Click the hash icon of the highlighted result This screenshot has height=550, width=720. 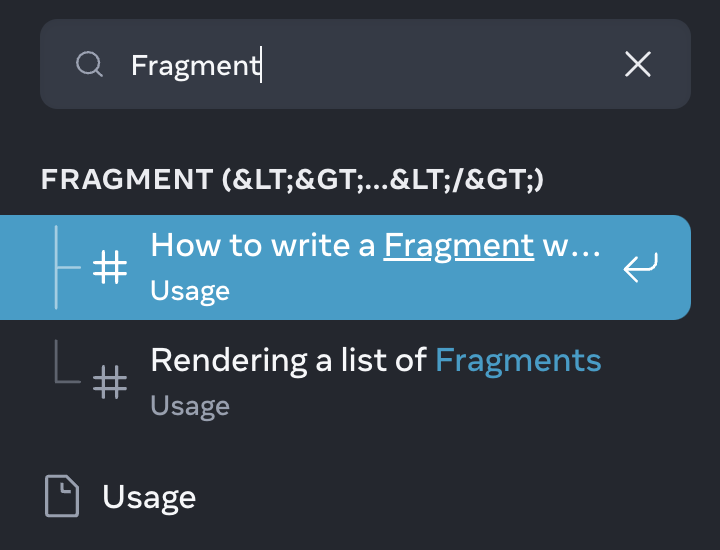[x=110, y=267]
